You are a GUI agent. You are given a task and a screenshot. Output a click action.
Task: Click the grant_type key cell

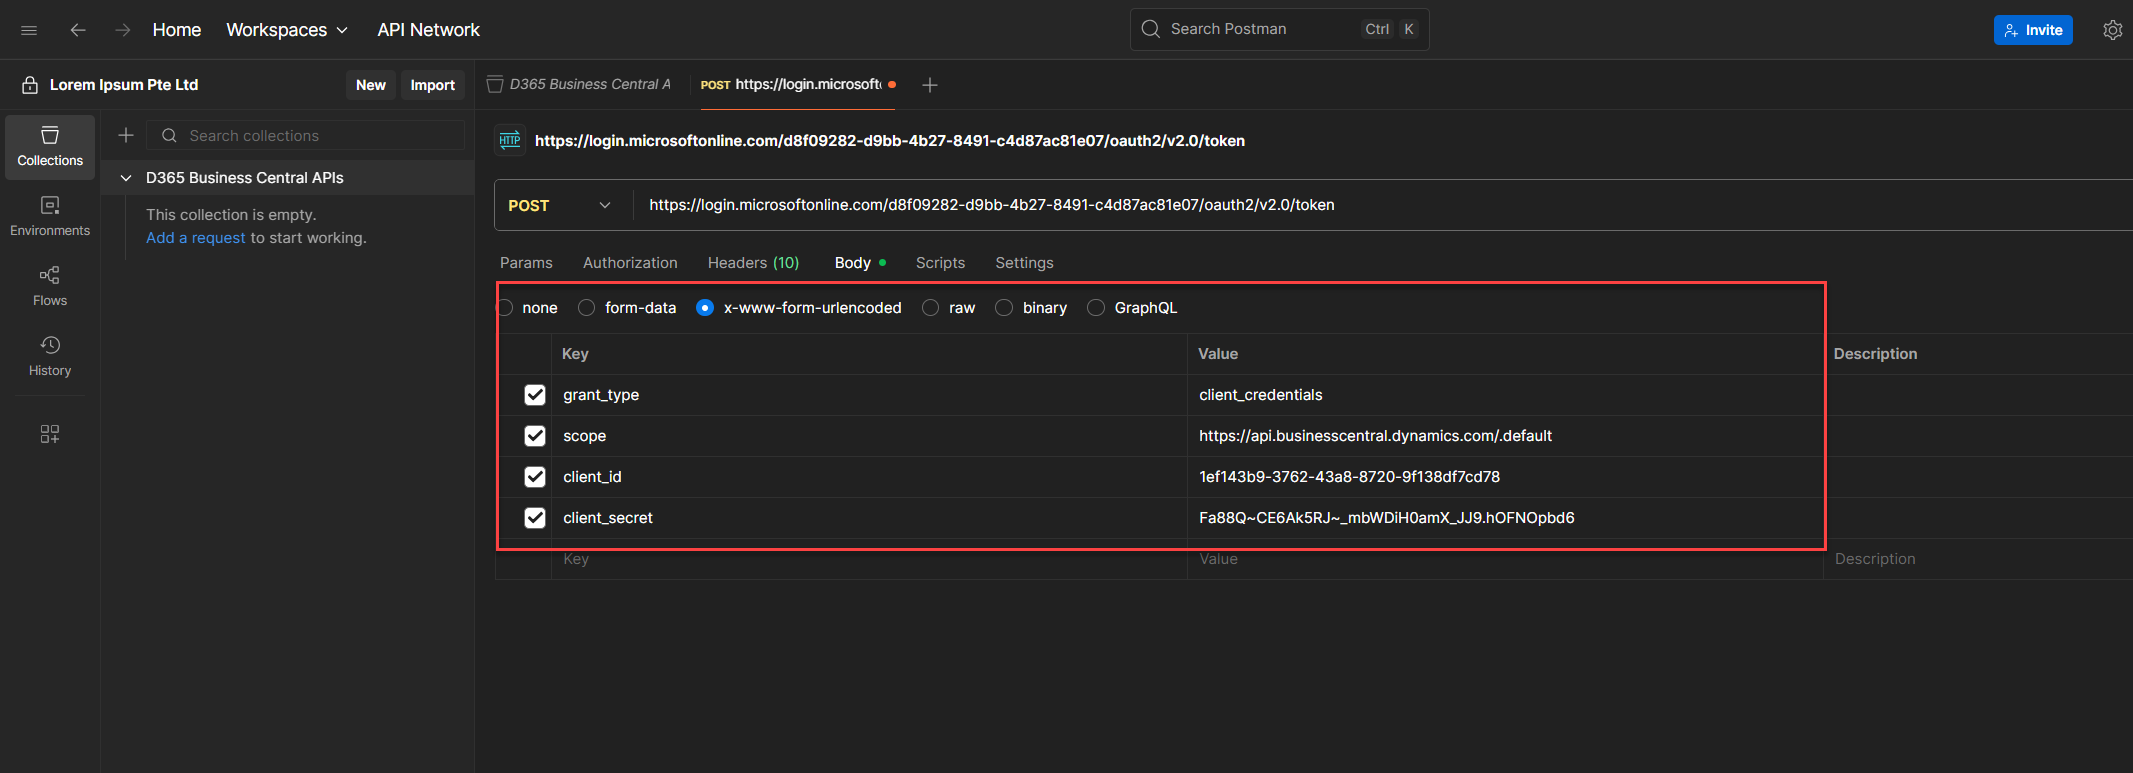tap(869, 395)
